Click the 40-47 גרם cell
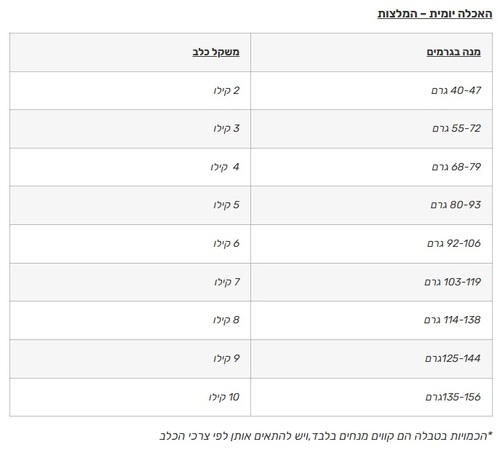500x450 pixels. coord(371,90)
